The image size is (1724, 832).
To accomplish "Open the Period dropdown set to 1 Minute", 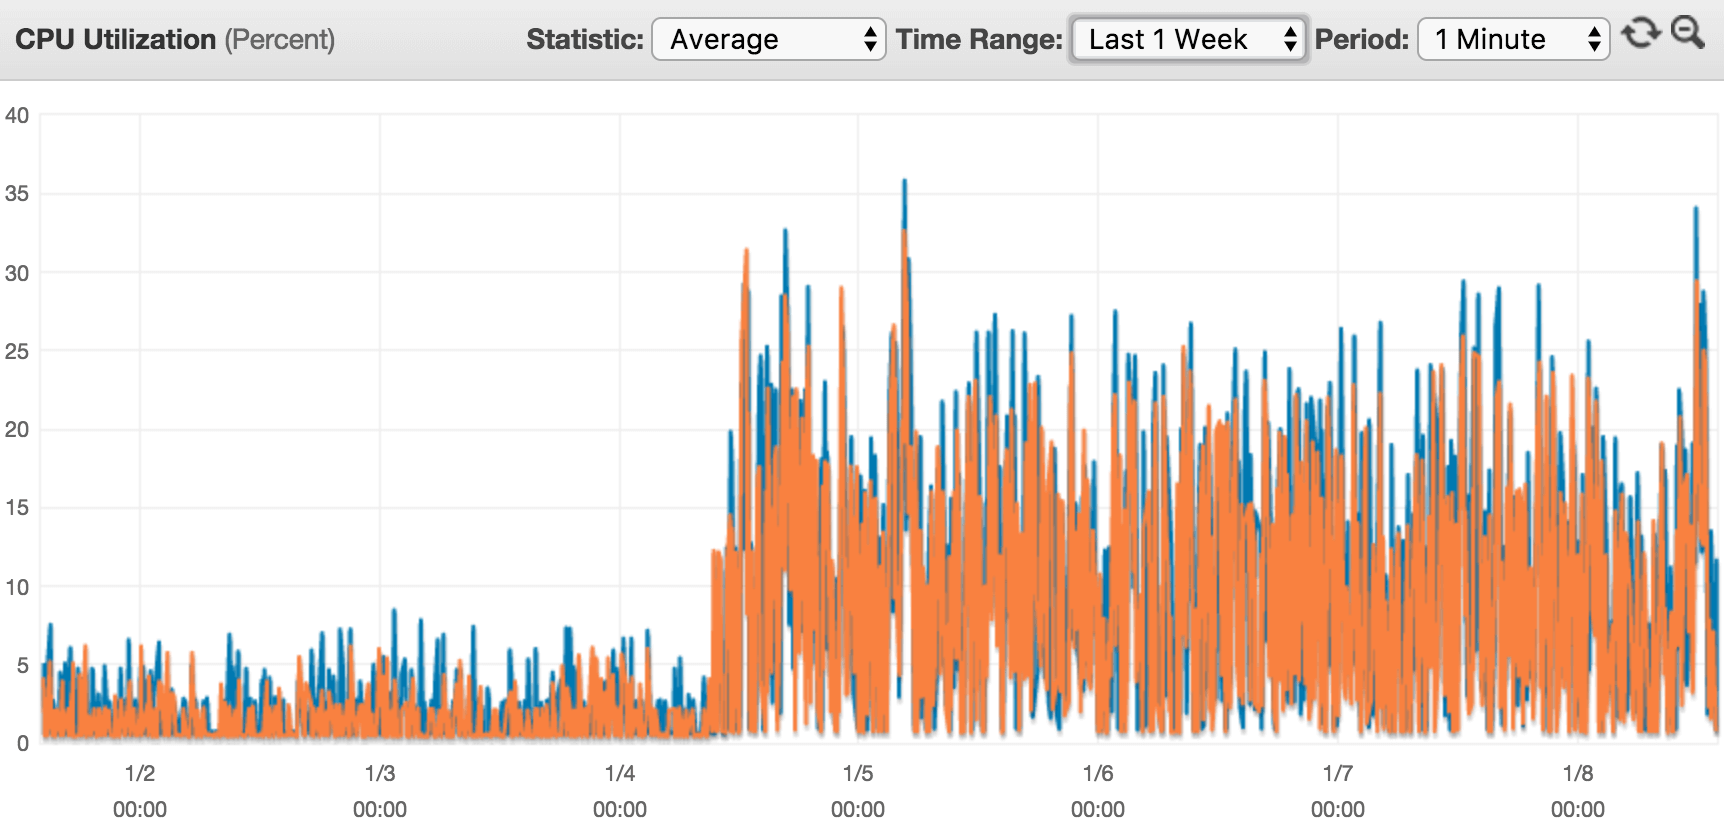I will point(1512,40).
